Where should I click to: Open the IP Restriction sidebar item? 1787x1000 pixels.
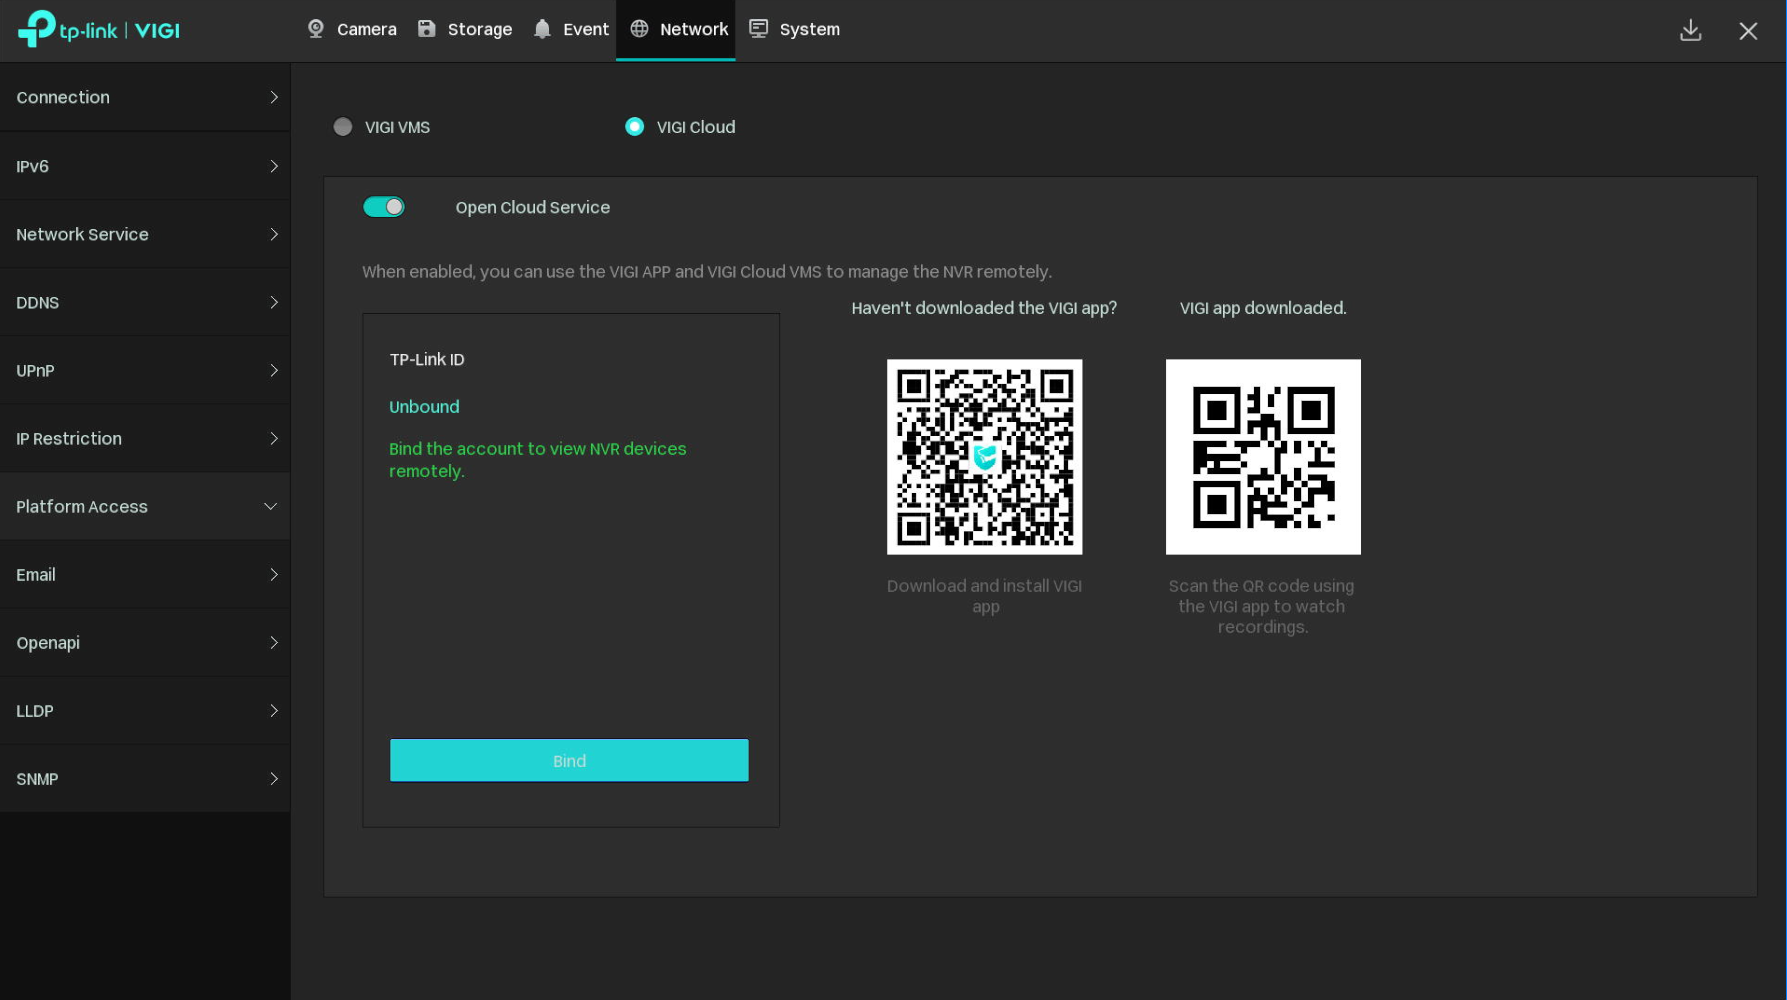pos(145,438)
